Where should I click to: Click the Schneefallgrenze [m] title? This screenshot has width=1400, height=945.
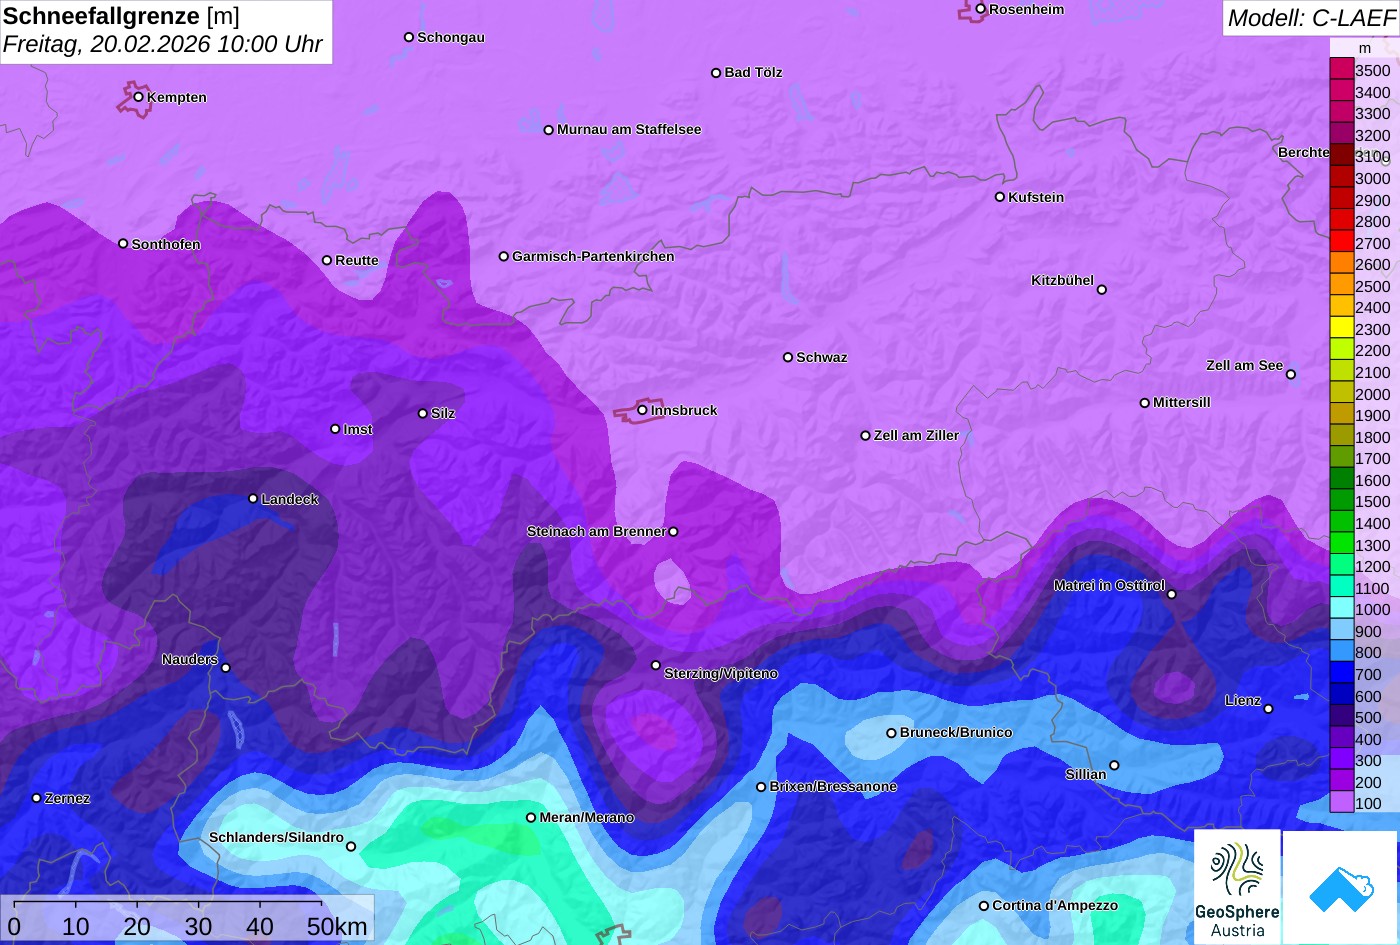click(x=121, y=16)
